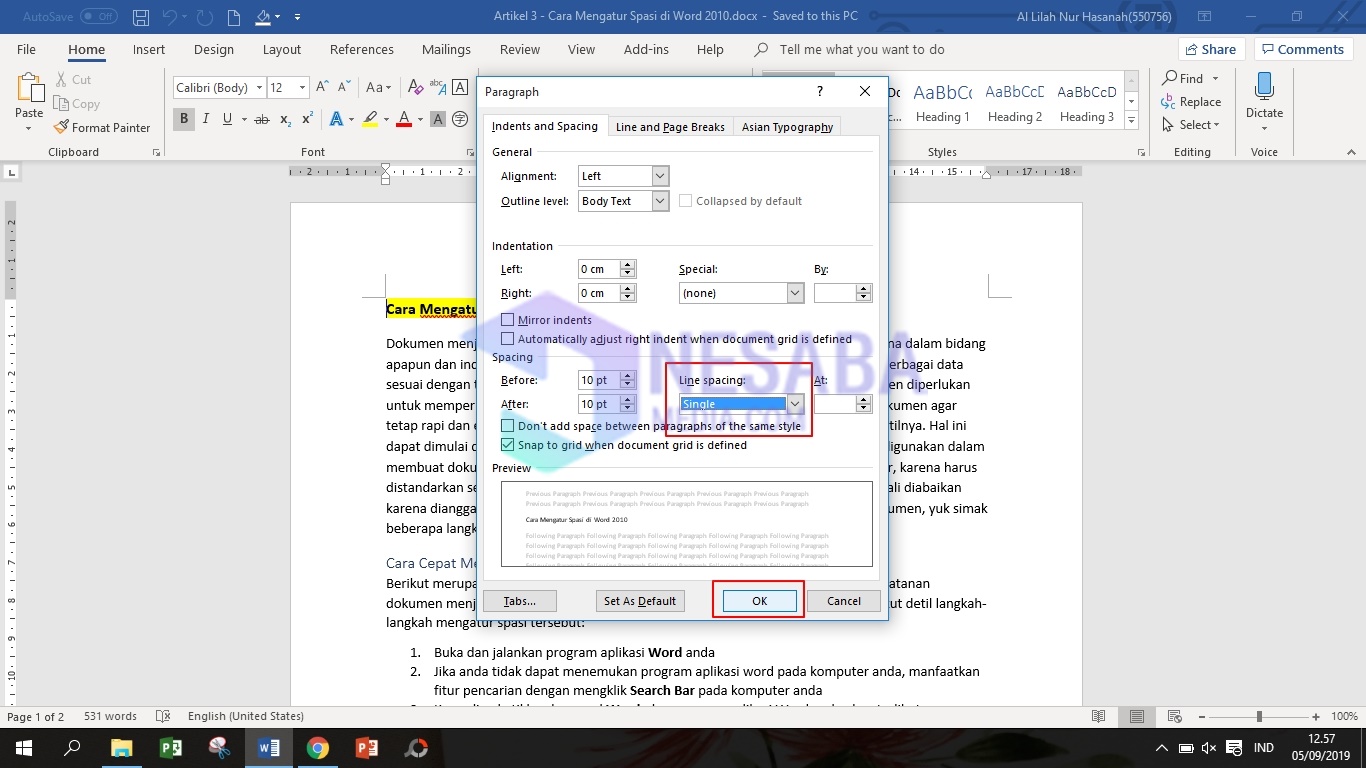
Task: Click spelling proofing icon in status bar
Action: (x=163, y=716)
